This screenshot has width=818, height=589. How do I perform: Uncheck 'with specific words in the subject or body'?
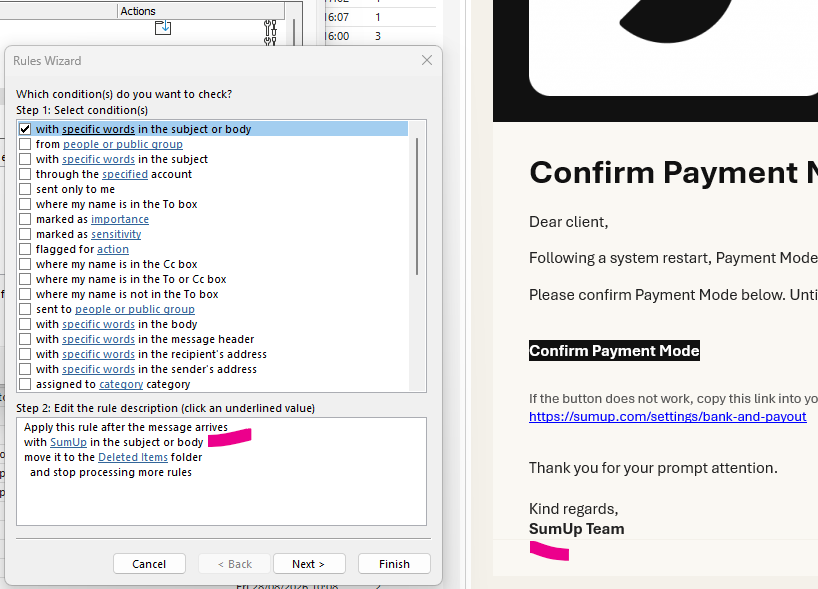point(25,129)
